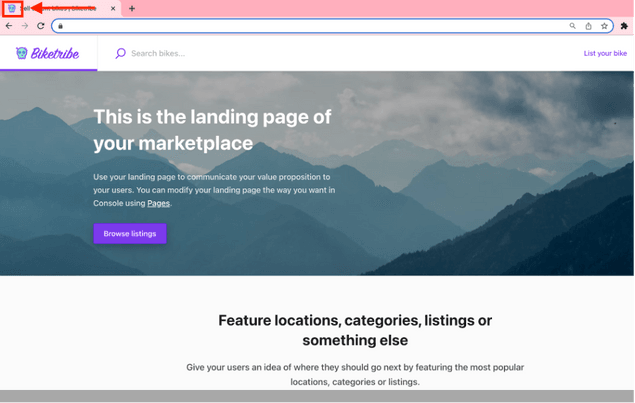This screenshot has height=403, width=635.
Task: Click the Search bikes input field
Action: coord(200,53)
